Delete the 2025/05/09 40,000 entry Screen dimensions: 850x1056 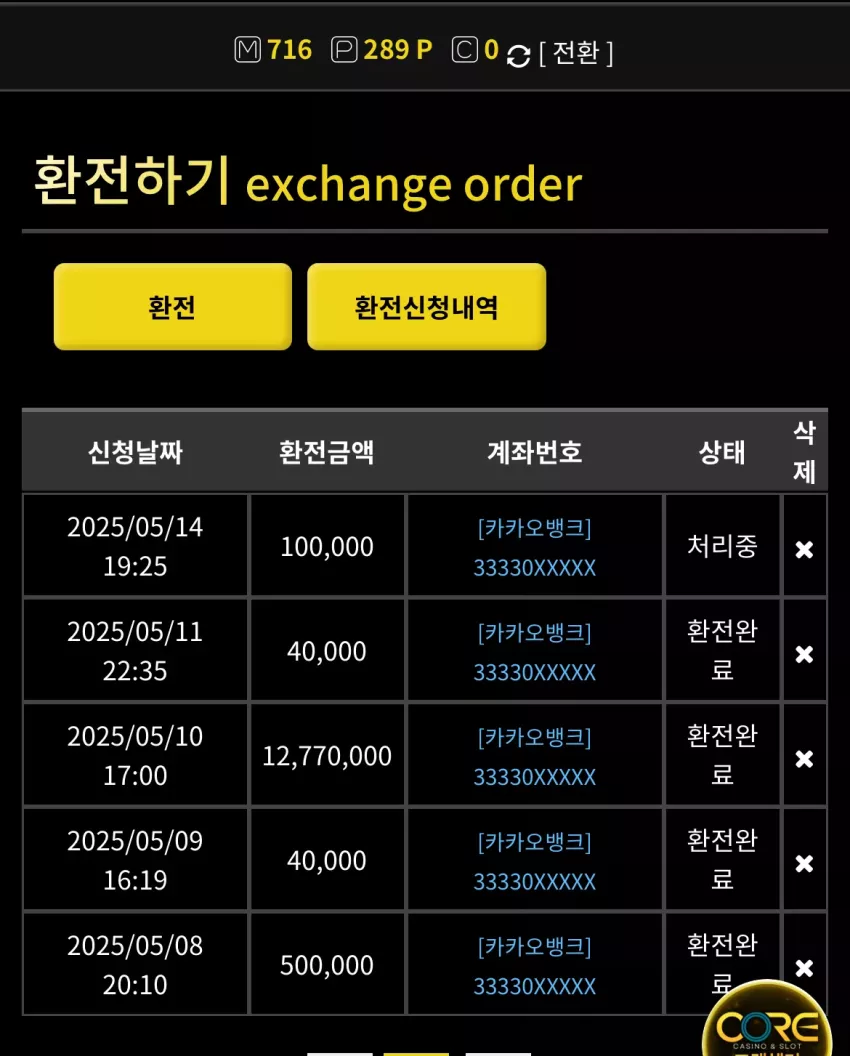(804, 863)
